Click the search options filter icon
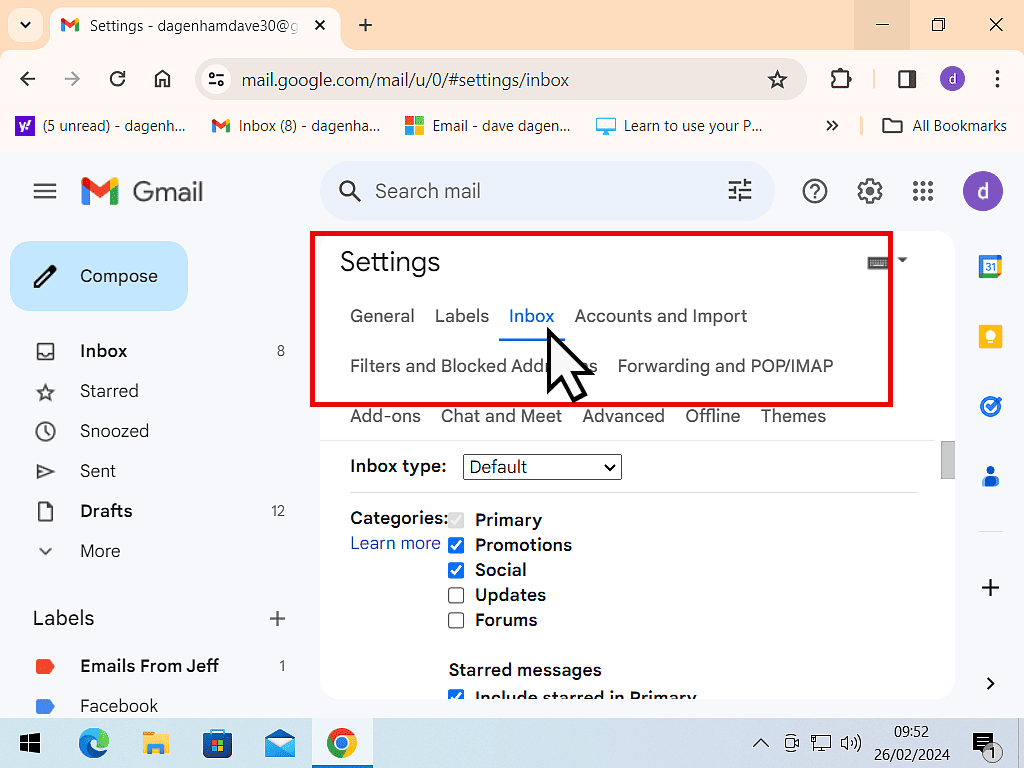1024x768 pixels. [739, 191]
